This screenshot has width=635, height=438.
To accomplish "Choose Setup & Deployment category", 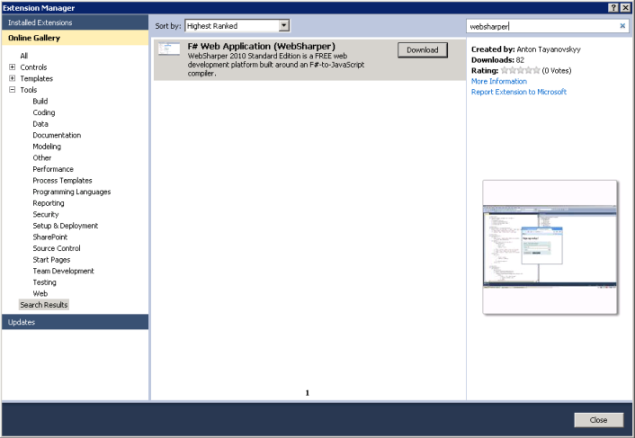I will click(x=65, y=226).
